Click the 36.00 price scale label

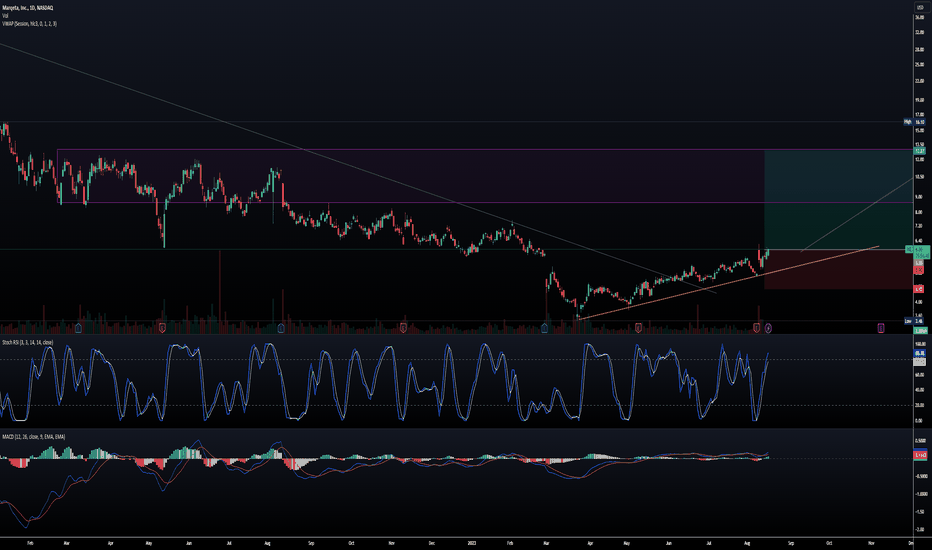(x=920, y=18)
